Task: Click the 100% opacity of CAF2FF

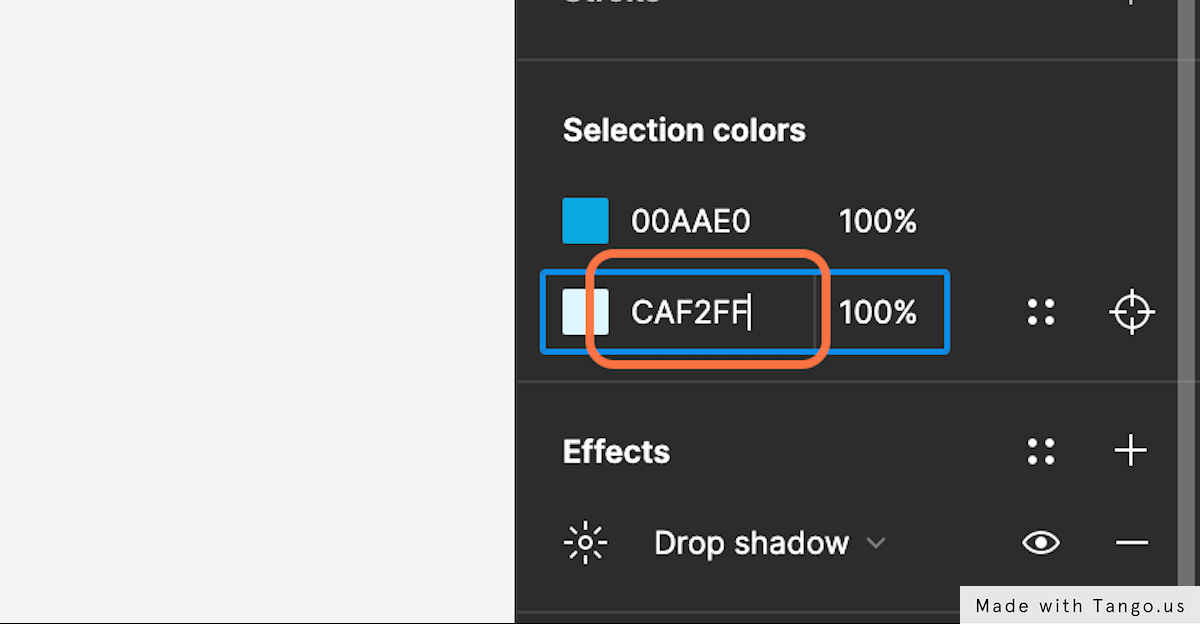Action: [878, 312]
